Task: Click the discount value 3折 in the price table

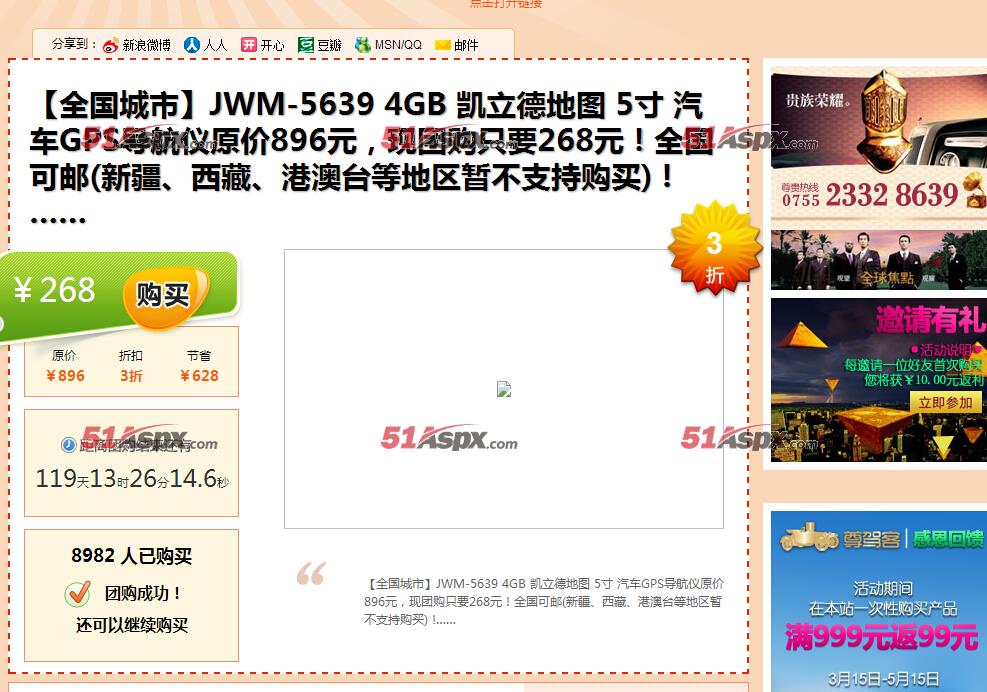Action: tap(131, 376)
